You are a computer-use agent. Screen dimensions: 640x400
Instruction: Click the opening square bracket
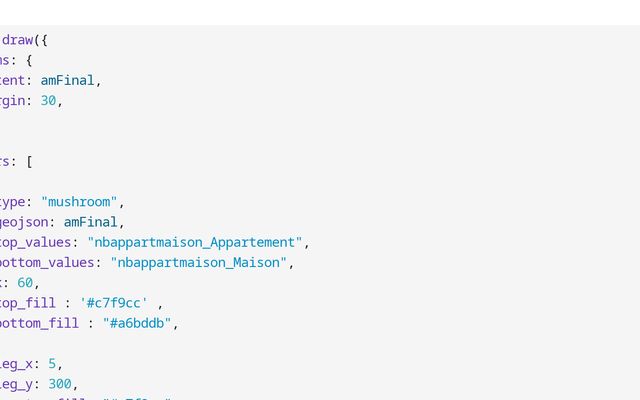[28, 161]
